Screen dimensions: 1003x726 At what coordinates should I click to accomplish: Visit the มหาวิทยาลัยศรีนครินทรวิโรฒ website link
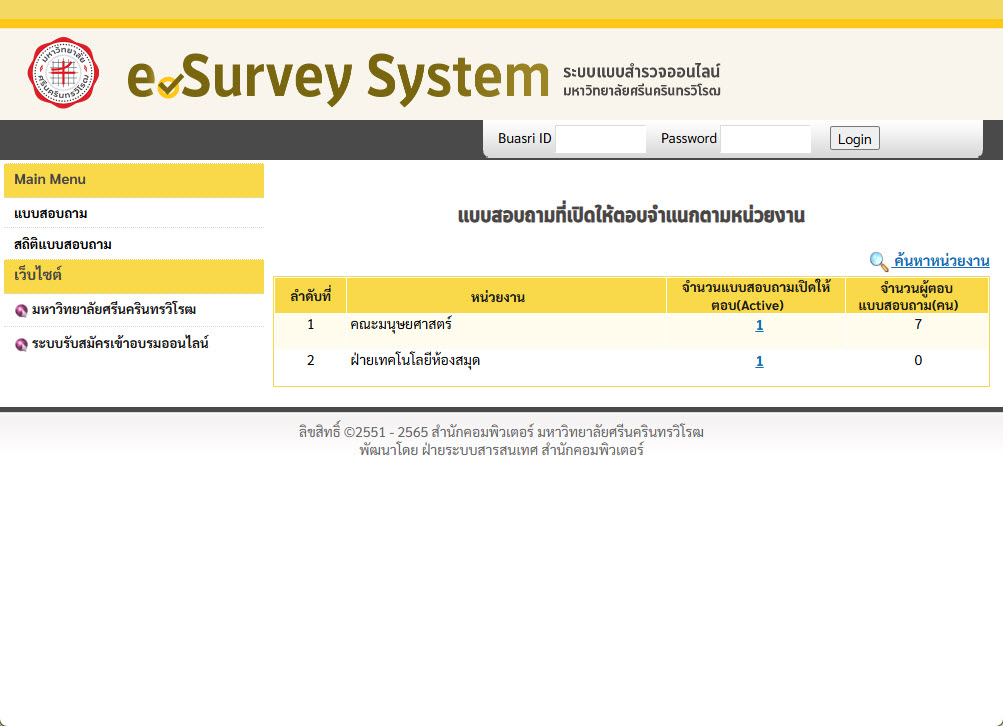[114, 309]
